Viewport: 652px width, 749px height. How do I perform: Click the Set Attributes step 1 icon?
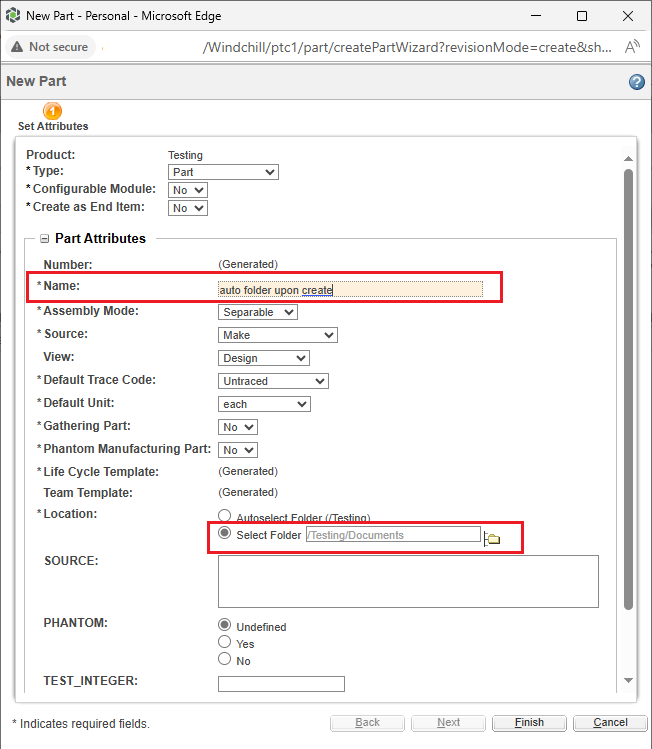(x=52, y=111)
